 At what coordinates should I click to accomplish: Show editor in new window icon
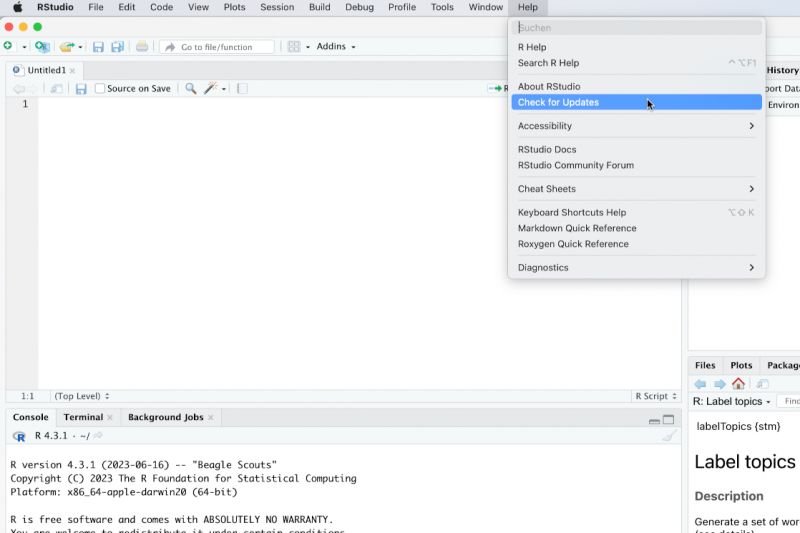tap(56, 89)
